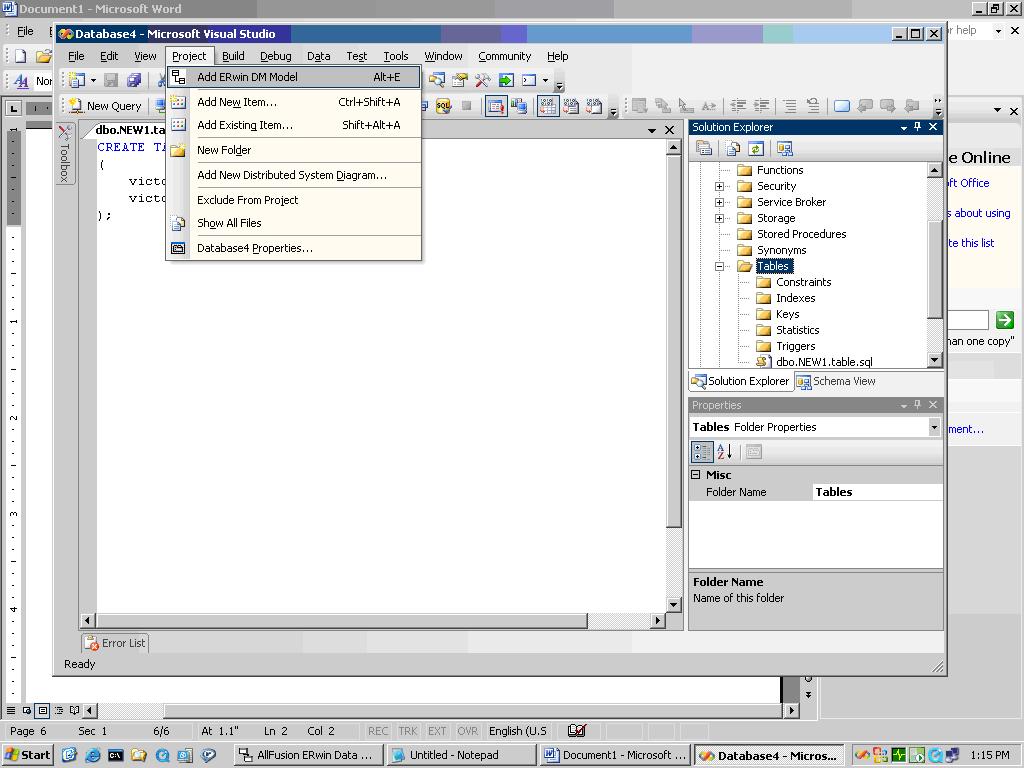The image size is (1024, 768).
Task: Select the Stored Procedures folder
Action: click(x=801, y=234)
